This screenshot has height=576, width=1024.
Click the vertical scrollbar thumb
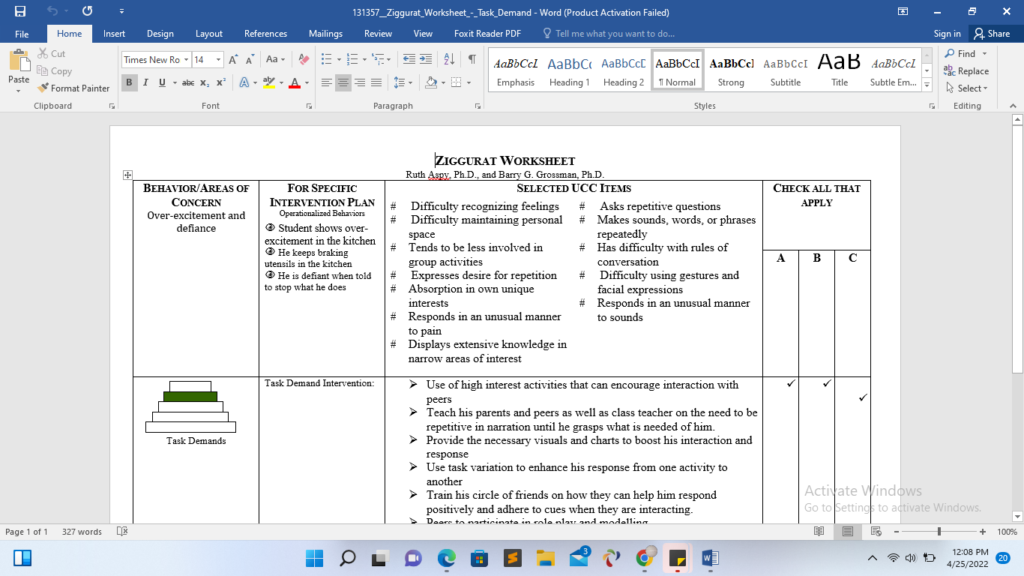point(1017,249)
